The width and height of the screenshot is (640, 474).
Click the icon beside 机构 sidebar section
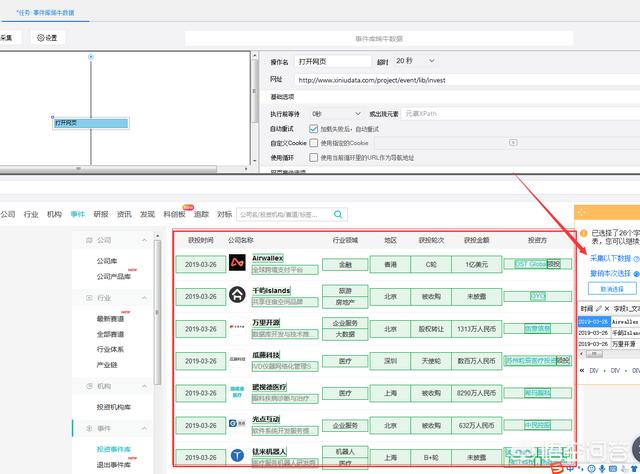pyautogui.click(x=89, y=386)
